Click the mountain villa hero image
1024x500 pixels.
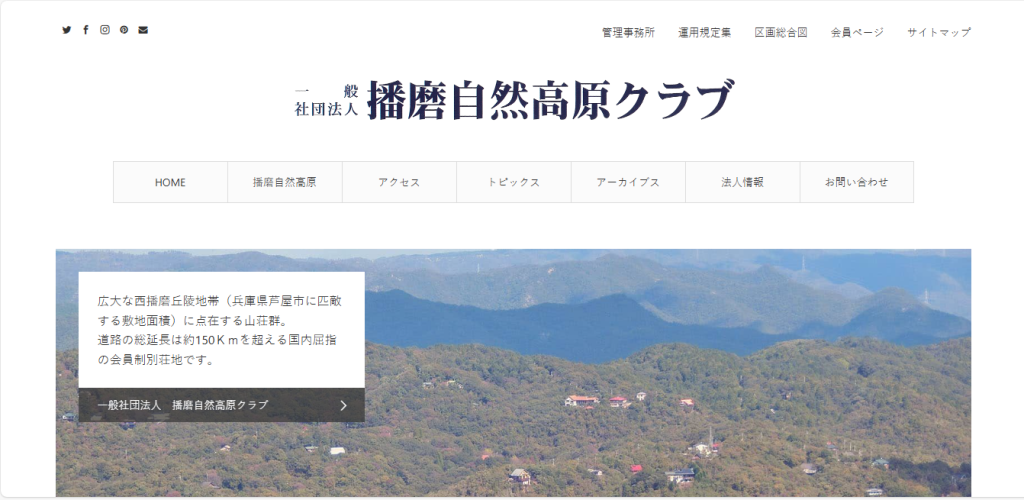pos(660,380)
